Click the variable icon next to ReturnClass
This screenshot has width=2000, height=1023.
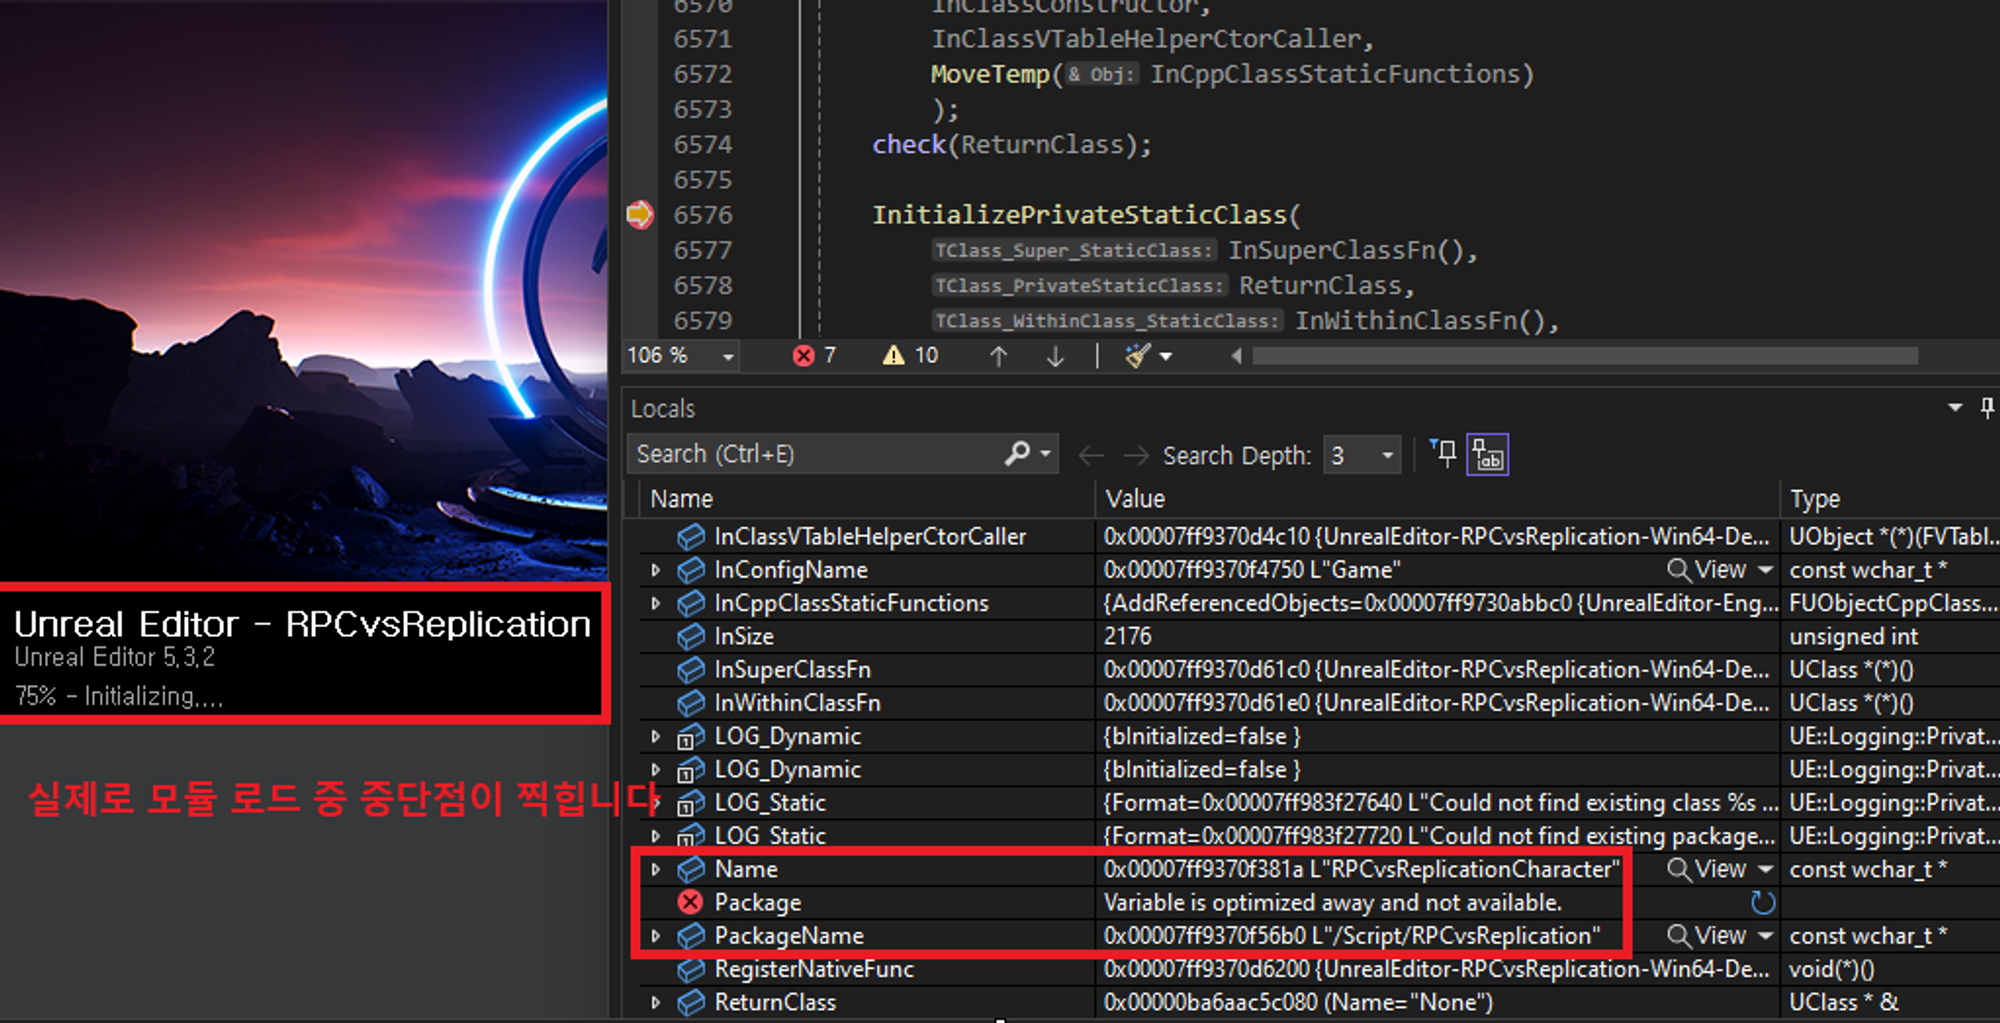coord(690,1002)
